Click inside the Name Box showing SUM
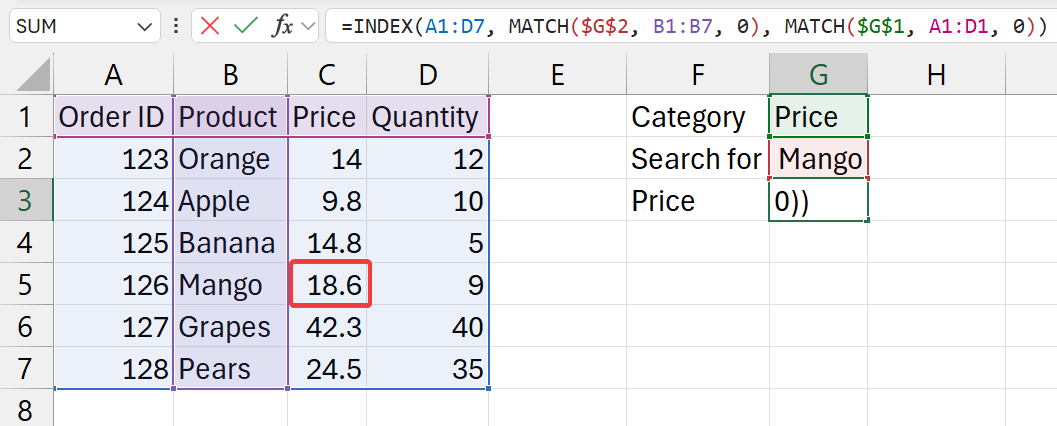Image resolution: width=1057 pixels, height=426 pixels. (70, 26)
